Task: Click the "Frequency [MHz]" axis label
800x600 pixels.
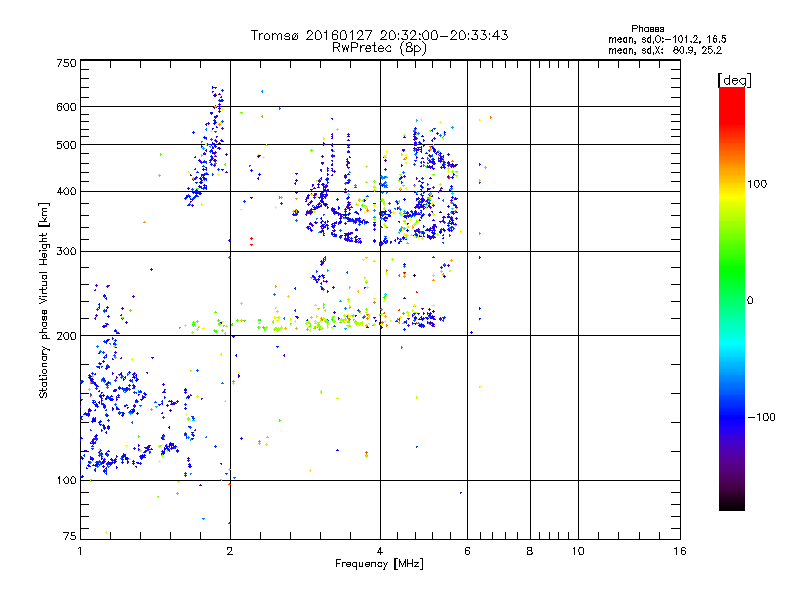Action: pyautogui.click(x=379, y=564)
